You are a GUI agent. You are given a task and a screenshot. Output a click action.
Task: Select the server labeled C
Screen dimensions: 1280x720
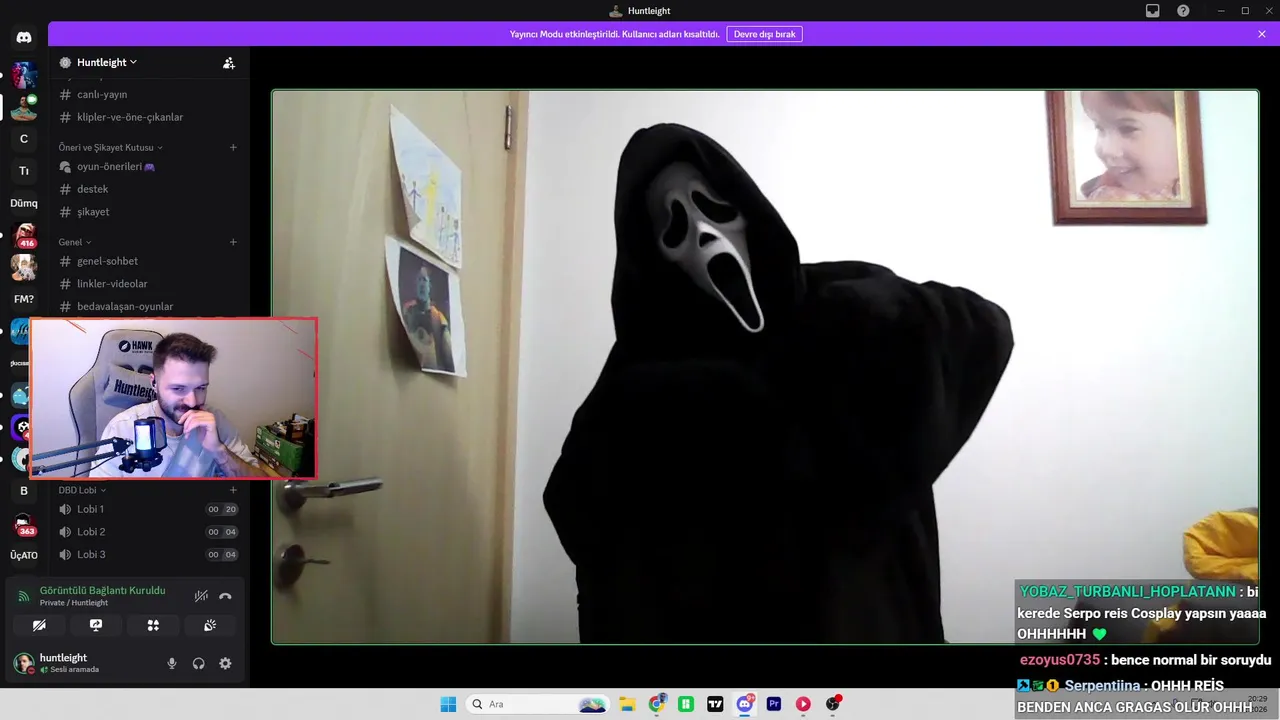[x=24, y=139]
